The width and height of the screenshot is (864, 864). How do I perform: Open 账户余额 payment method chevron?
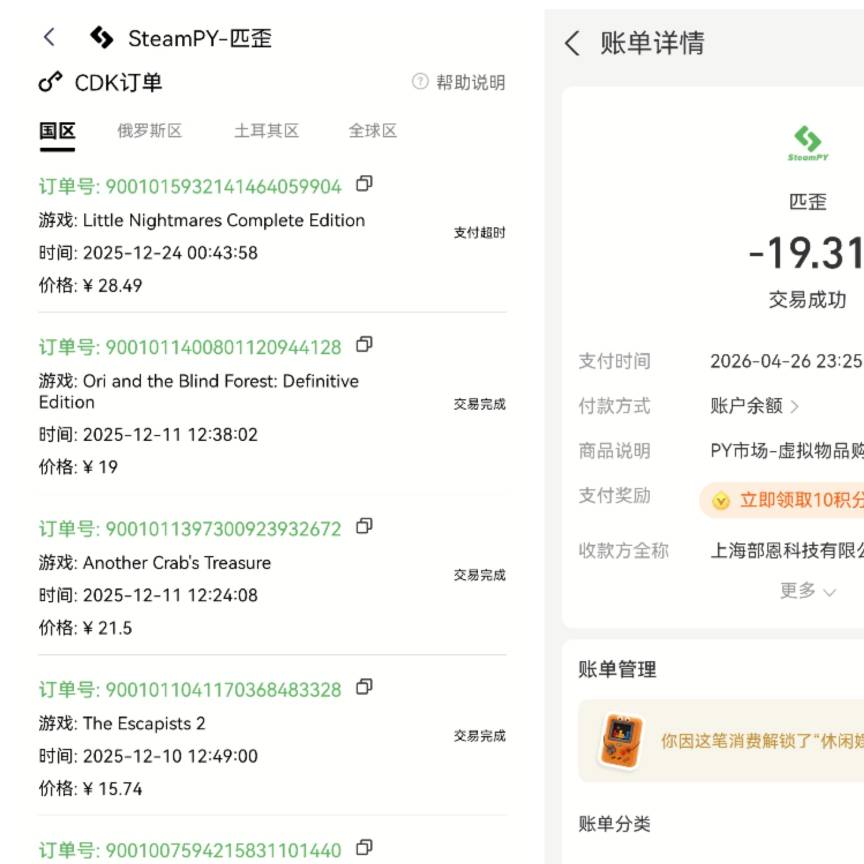point(795,407)
